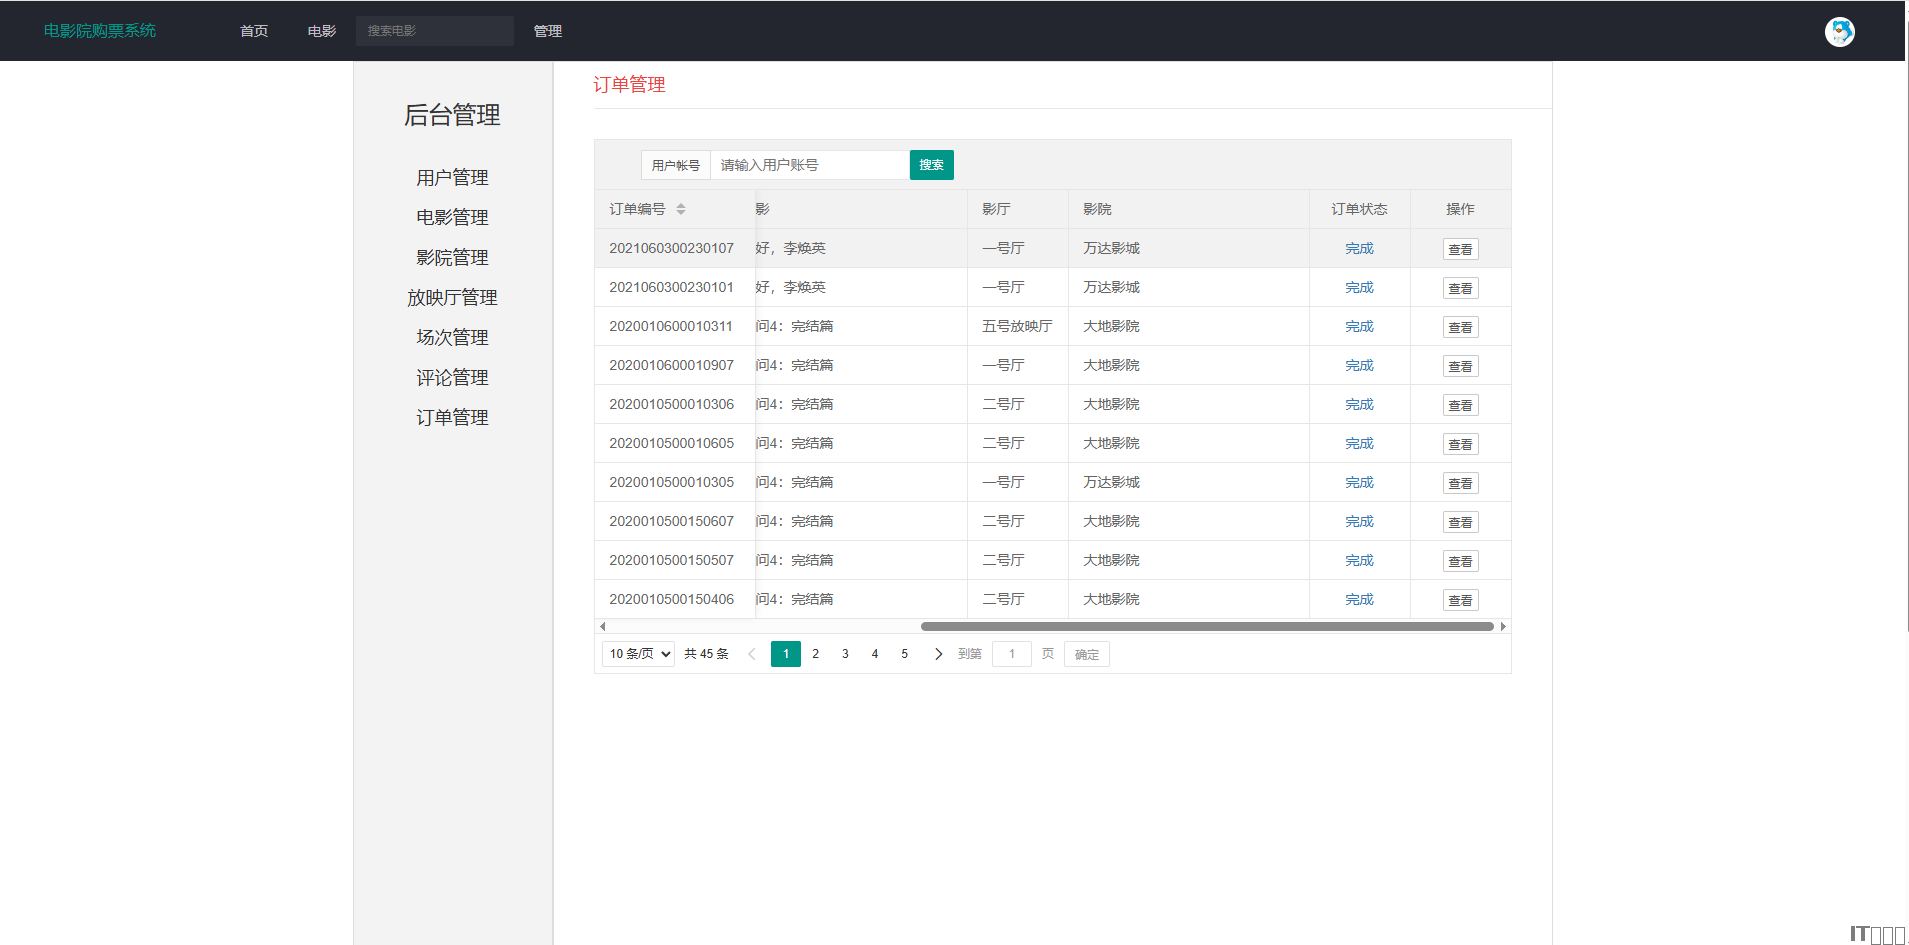This screenshot has height=945, width=1909.
Task: Open 用户管理 in the sidebar
Action: [x=452, y=178]
